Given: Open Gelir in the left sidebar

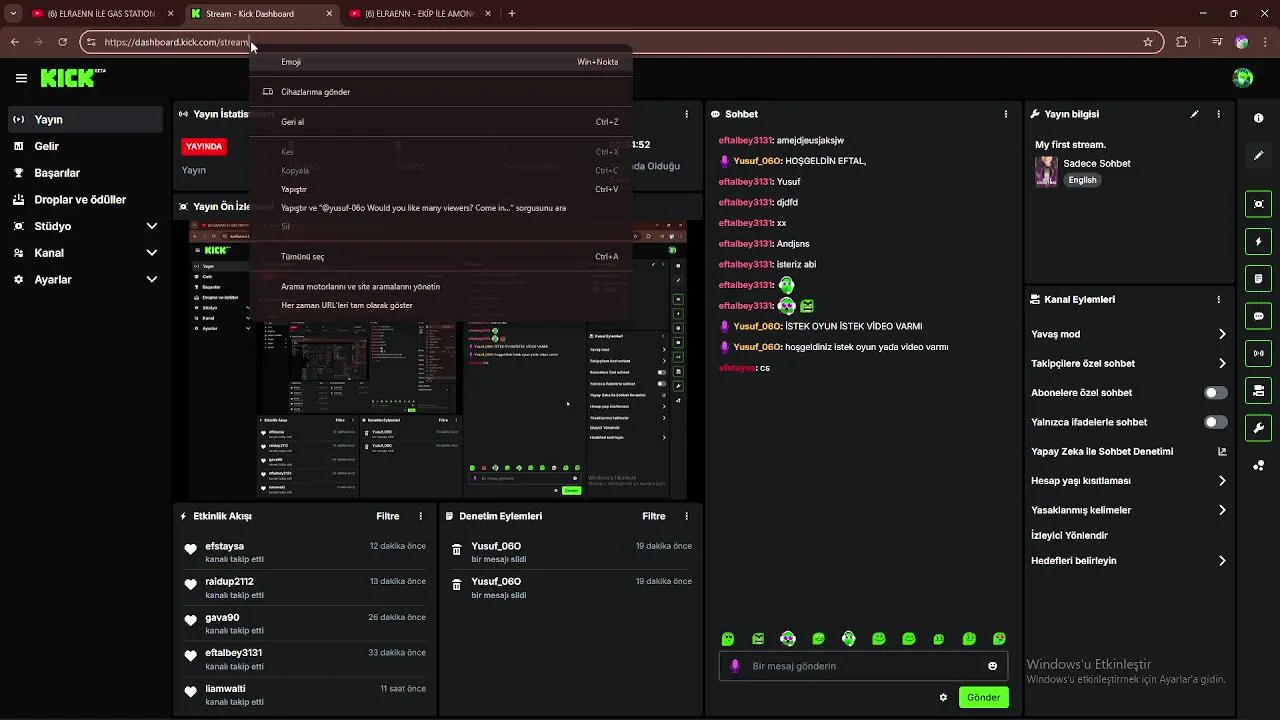Looking at the screenshot, I should (x=85, y=146).
